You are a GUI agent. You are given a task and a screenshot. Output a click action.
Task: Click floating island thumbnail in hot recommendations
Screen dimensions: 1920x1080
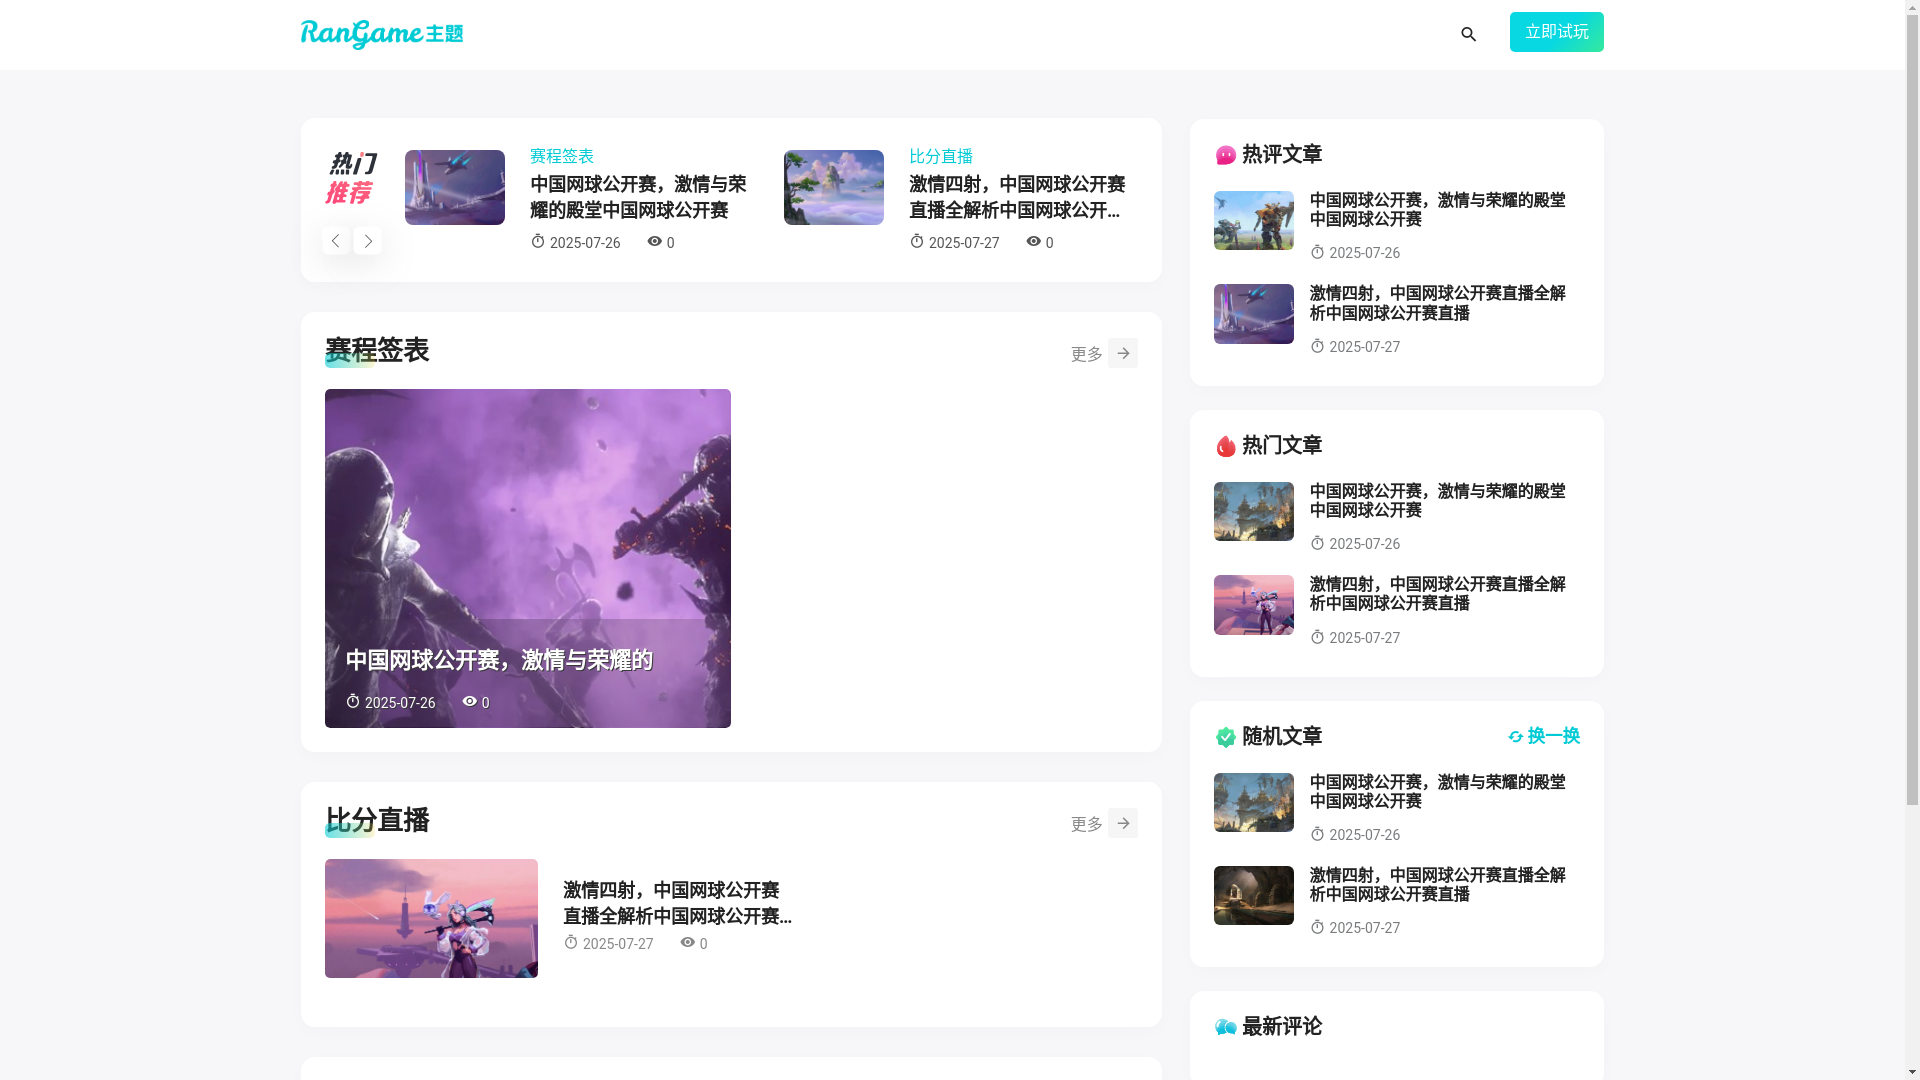[x=833, y=187]
